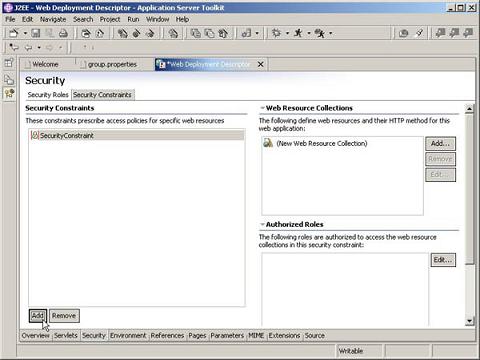The image size is (480, 360).
Task: Click the Save icon in toolbar
Action: (36, 33)
